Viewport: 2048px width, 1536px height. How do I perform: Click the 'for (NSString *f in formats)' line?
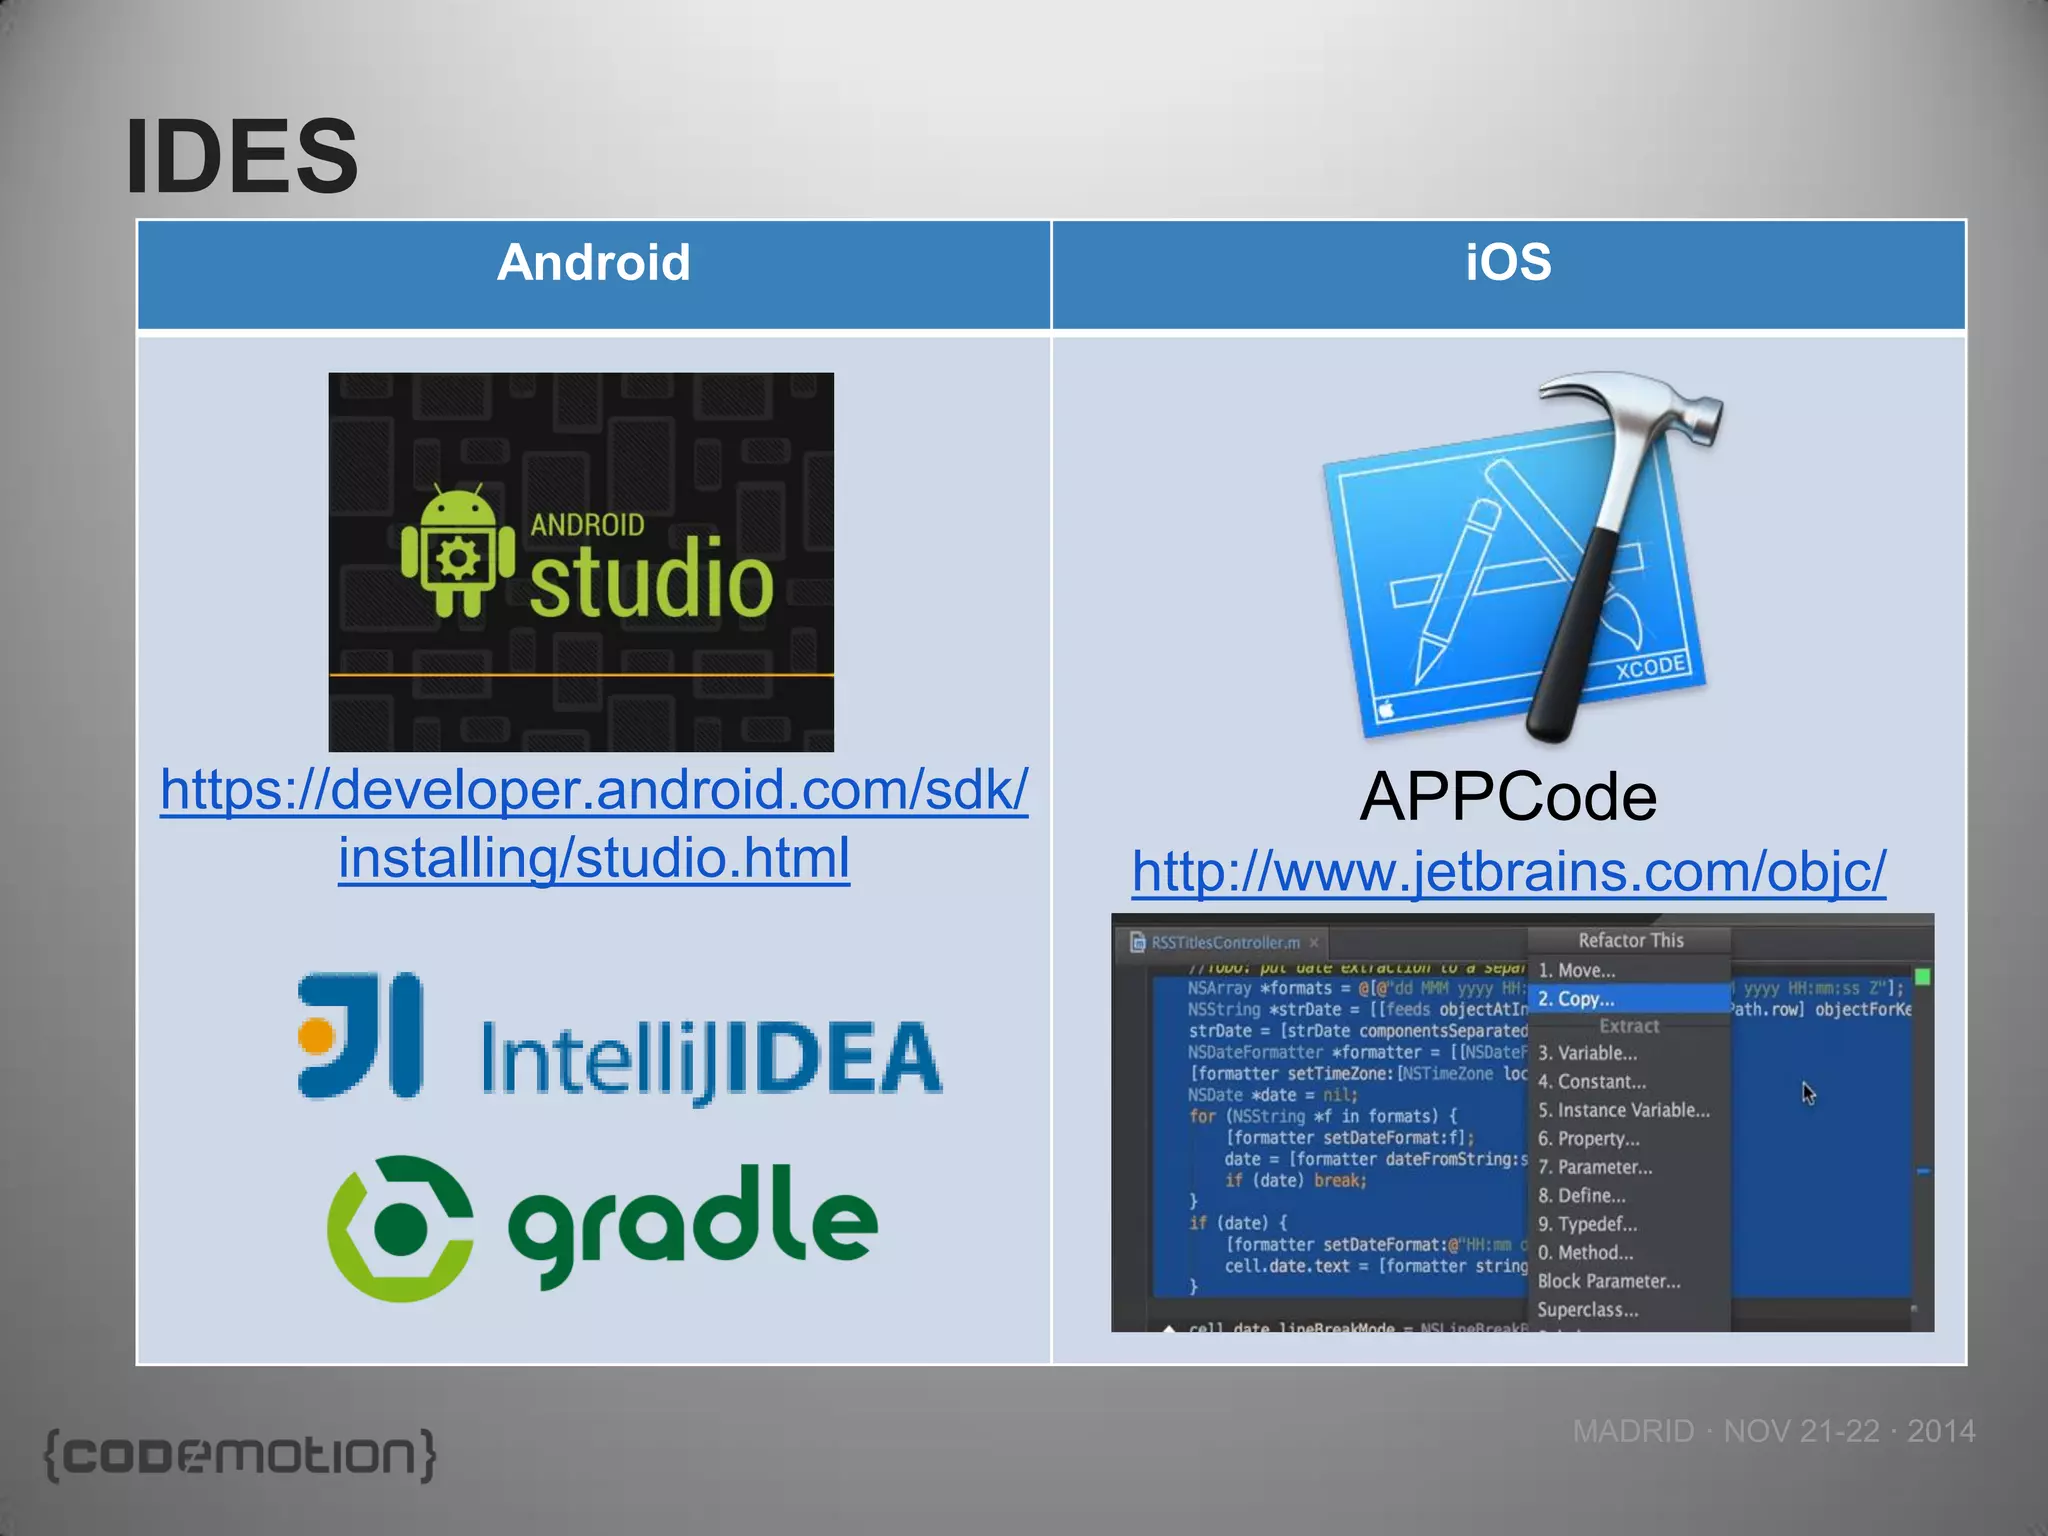coord(1323,1116)
